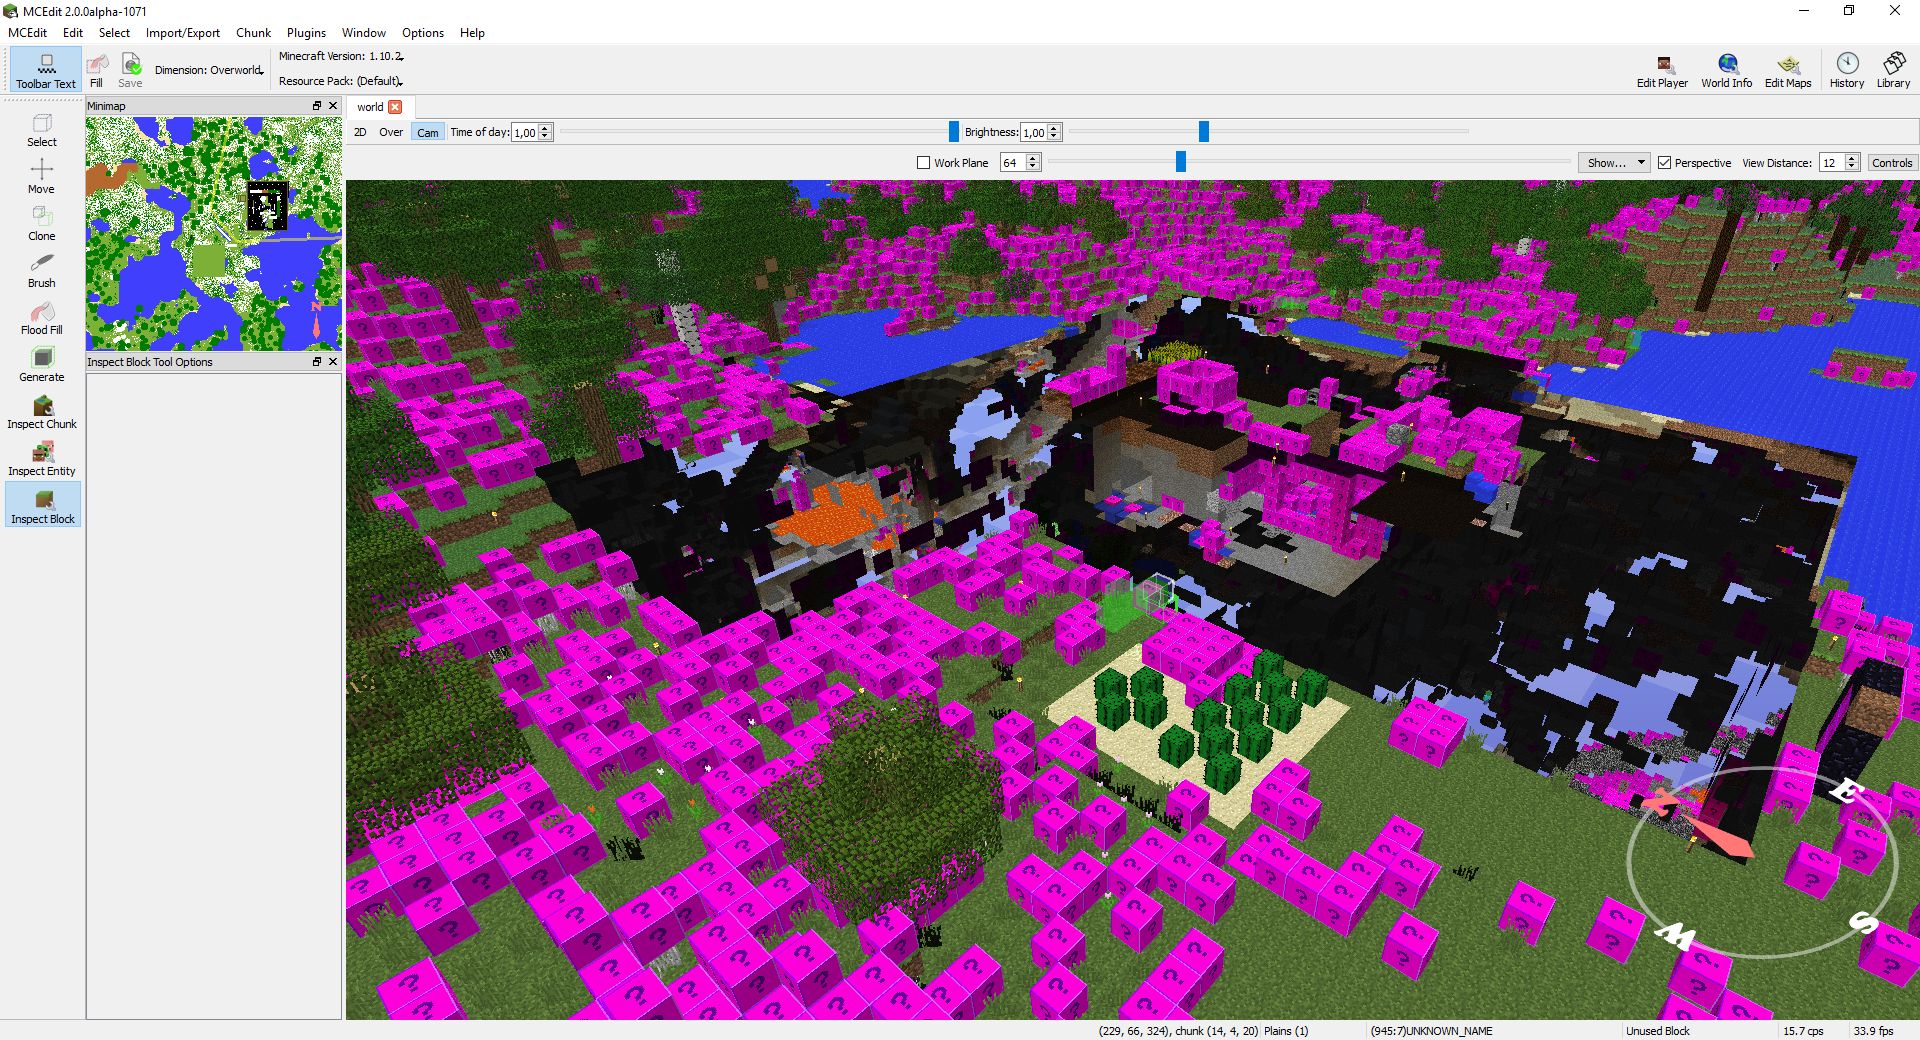Open the Import/Export menu
1920x1040 pixels.
(183, 33)
